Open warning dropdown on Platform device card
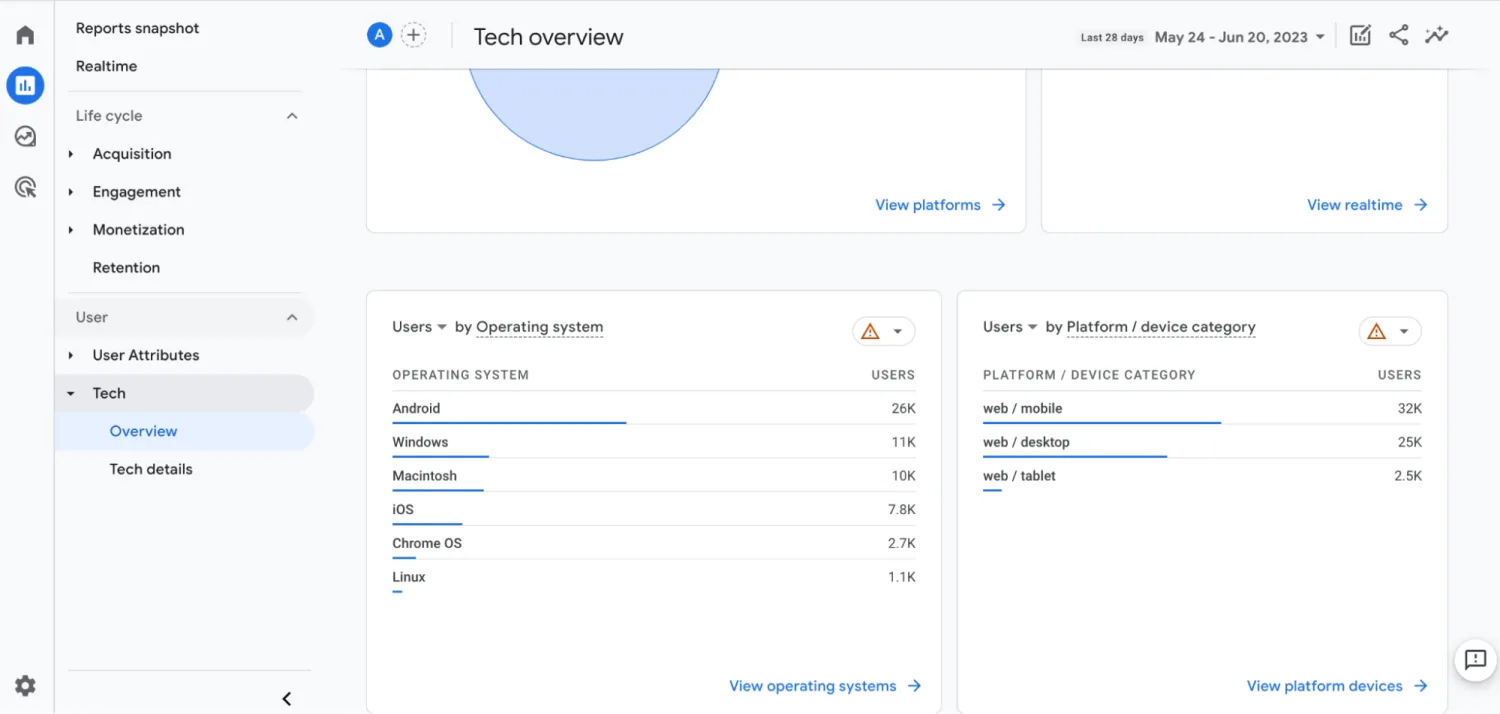Image resolution: width=1500 pixels, height=714 pixels. [1389, 332]
